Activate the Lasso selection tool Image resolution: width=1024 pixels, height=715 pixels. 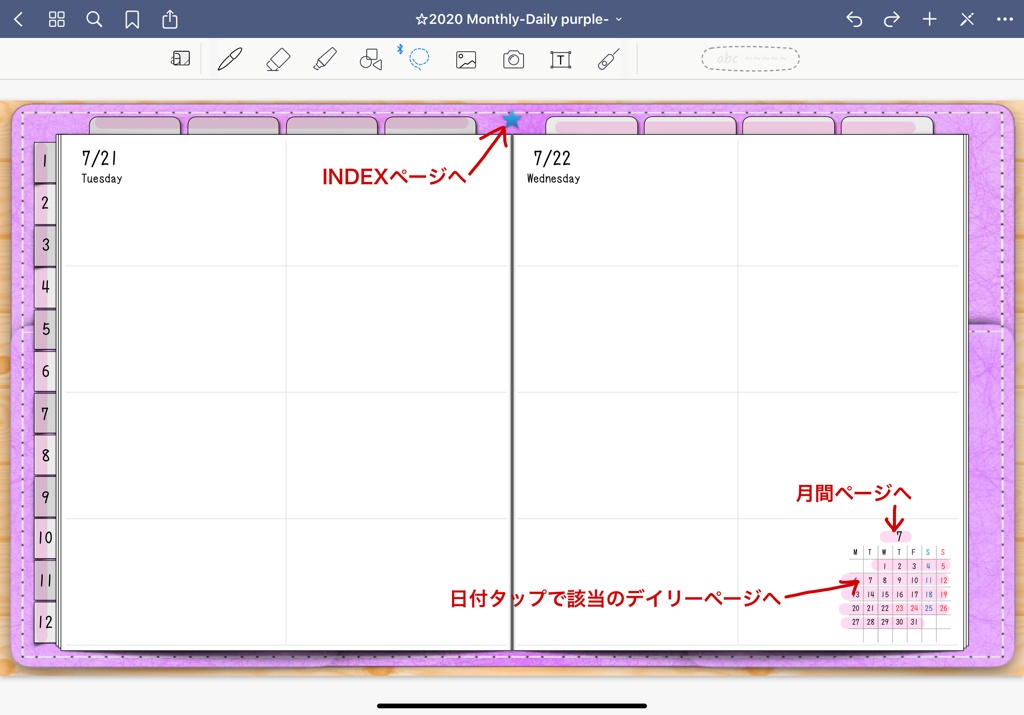click(419, 58)
